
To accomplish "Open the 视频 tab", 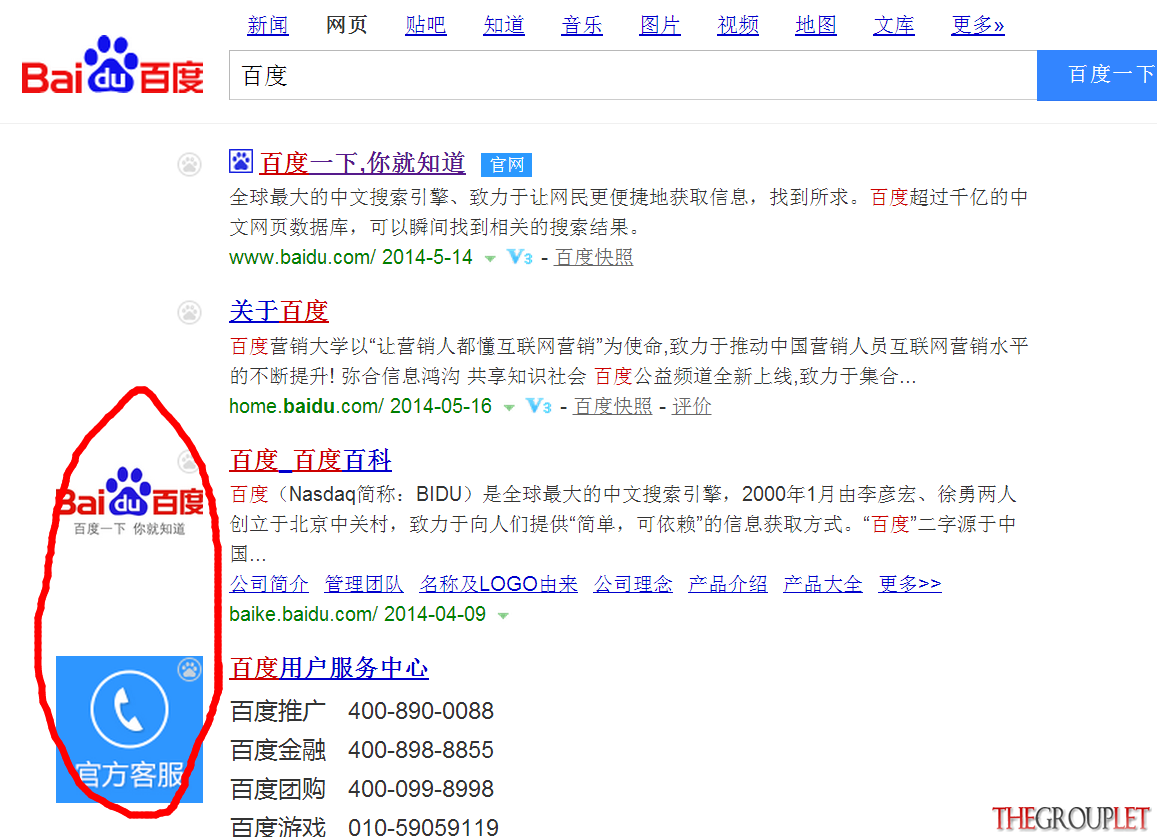I will point(739,25).
